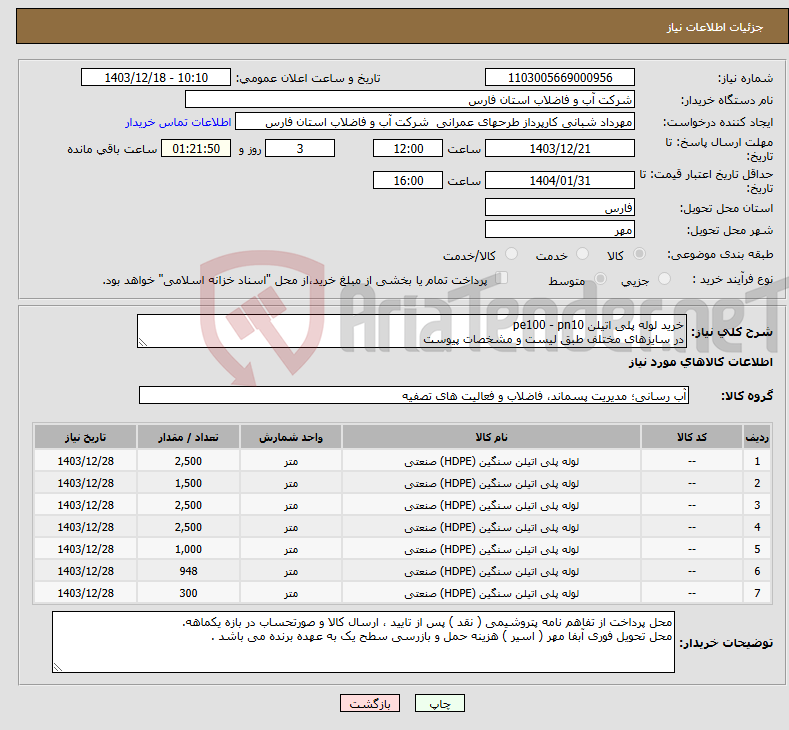This screenshot has width=789, height=730.
Task: Click the description box resize handle
Action: point(143,343)
